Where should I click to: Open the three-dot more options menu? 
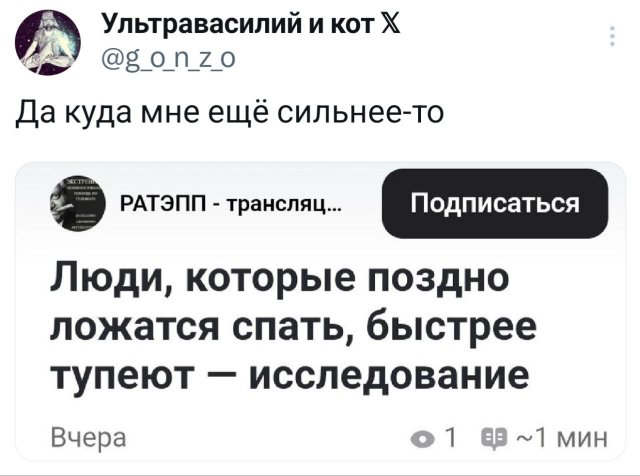click(612, 37)
